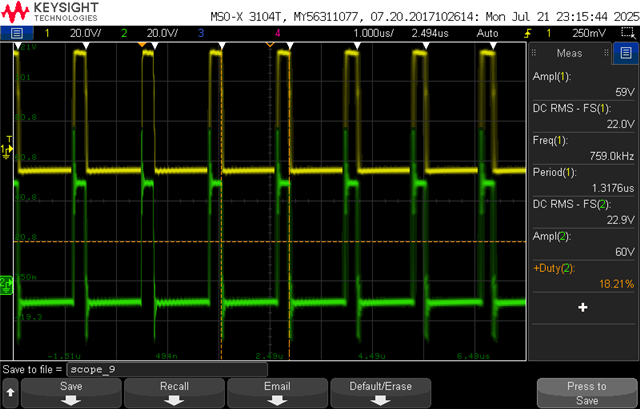Open timebase setting 1.000us/
This screenshot has width=640, height=409.
(x=373, y=33)
